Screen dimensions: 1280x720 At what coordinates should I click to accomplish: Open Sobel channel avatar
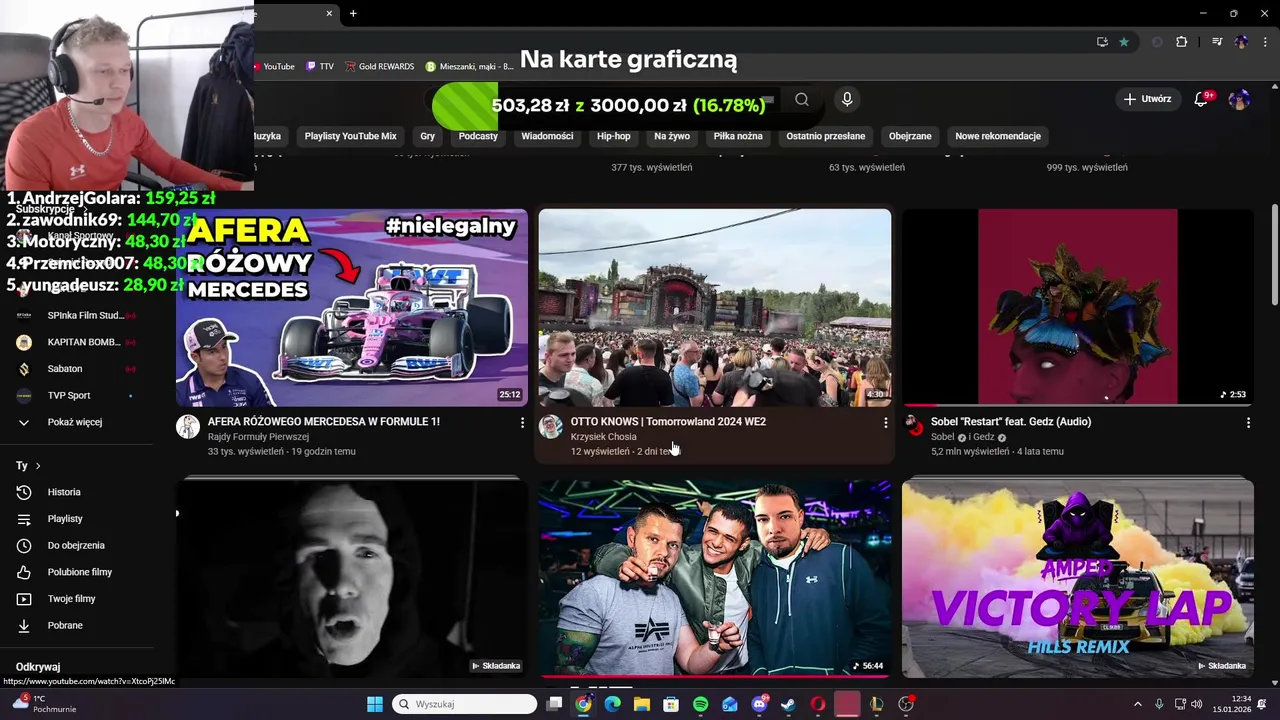pos(913,426)
